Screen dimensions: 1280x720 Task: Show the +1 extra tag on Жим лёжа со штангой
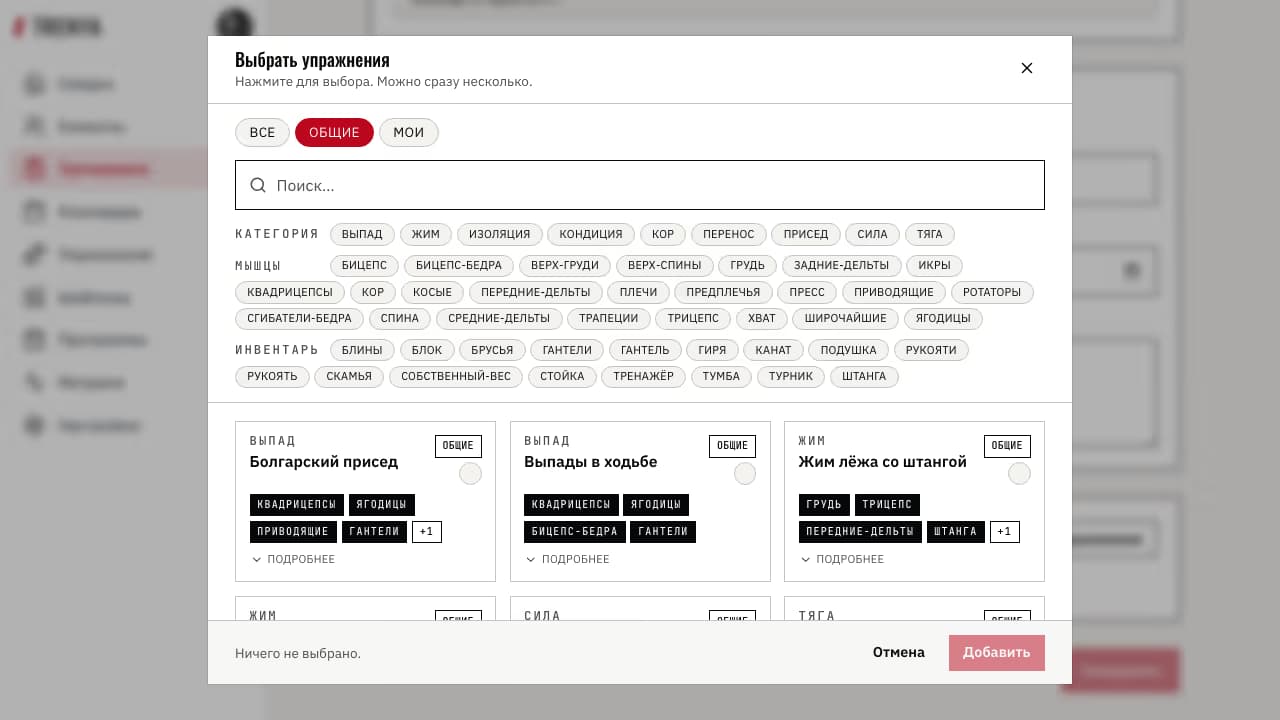pyautogui.click(x=1005, y=531)
